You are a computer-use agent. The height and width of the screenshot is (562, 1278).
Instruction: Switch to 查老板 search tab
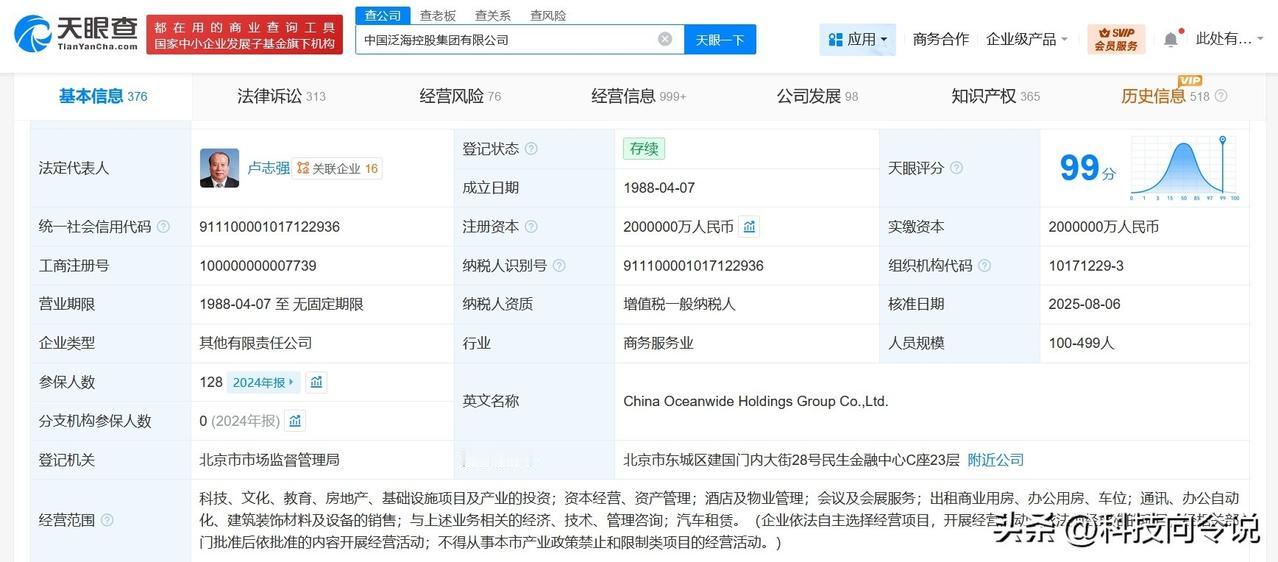[437, 15]
